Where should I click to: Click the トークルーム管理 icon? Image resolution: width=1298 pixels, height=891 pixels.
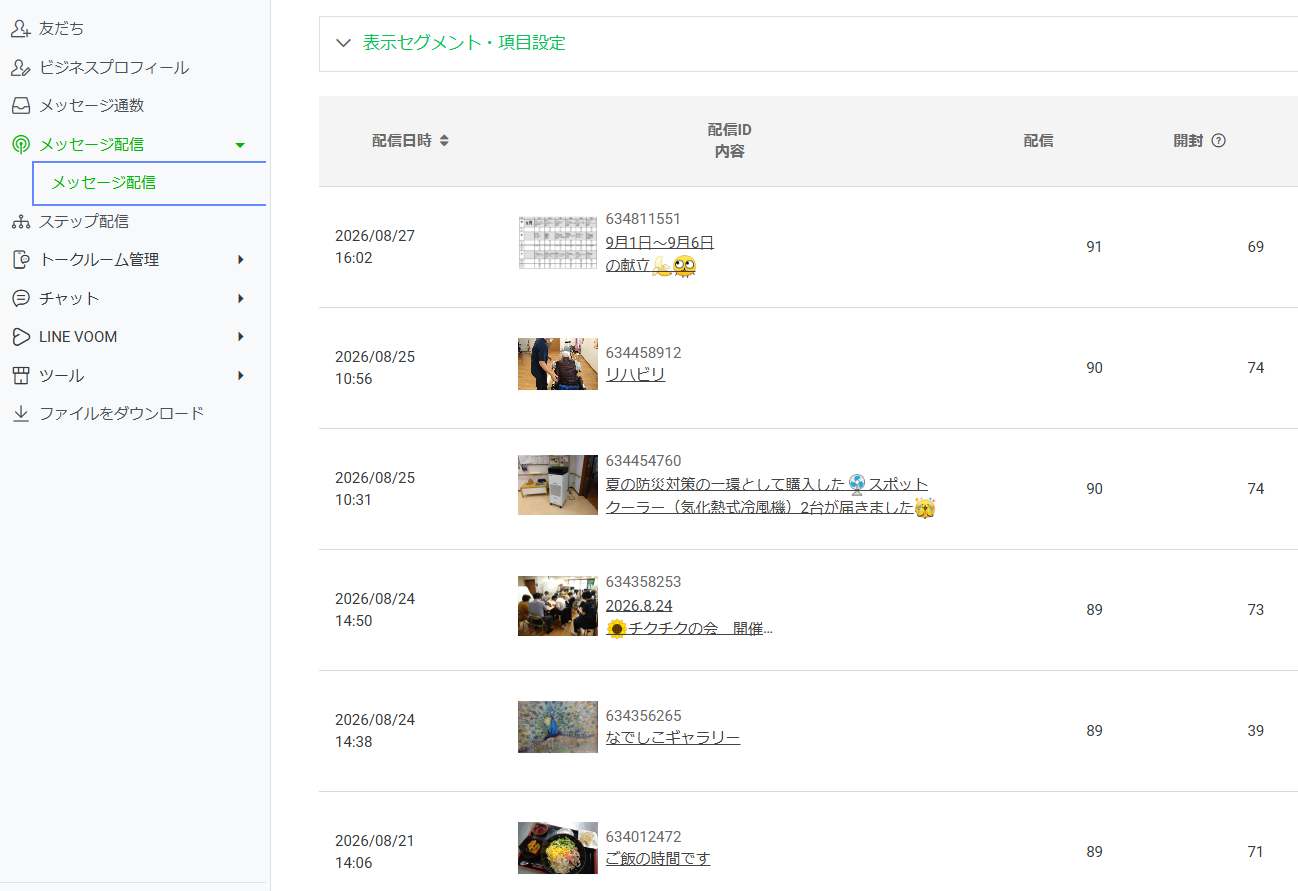point(20,260)
